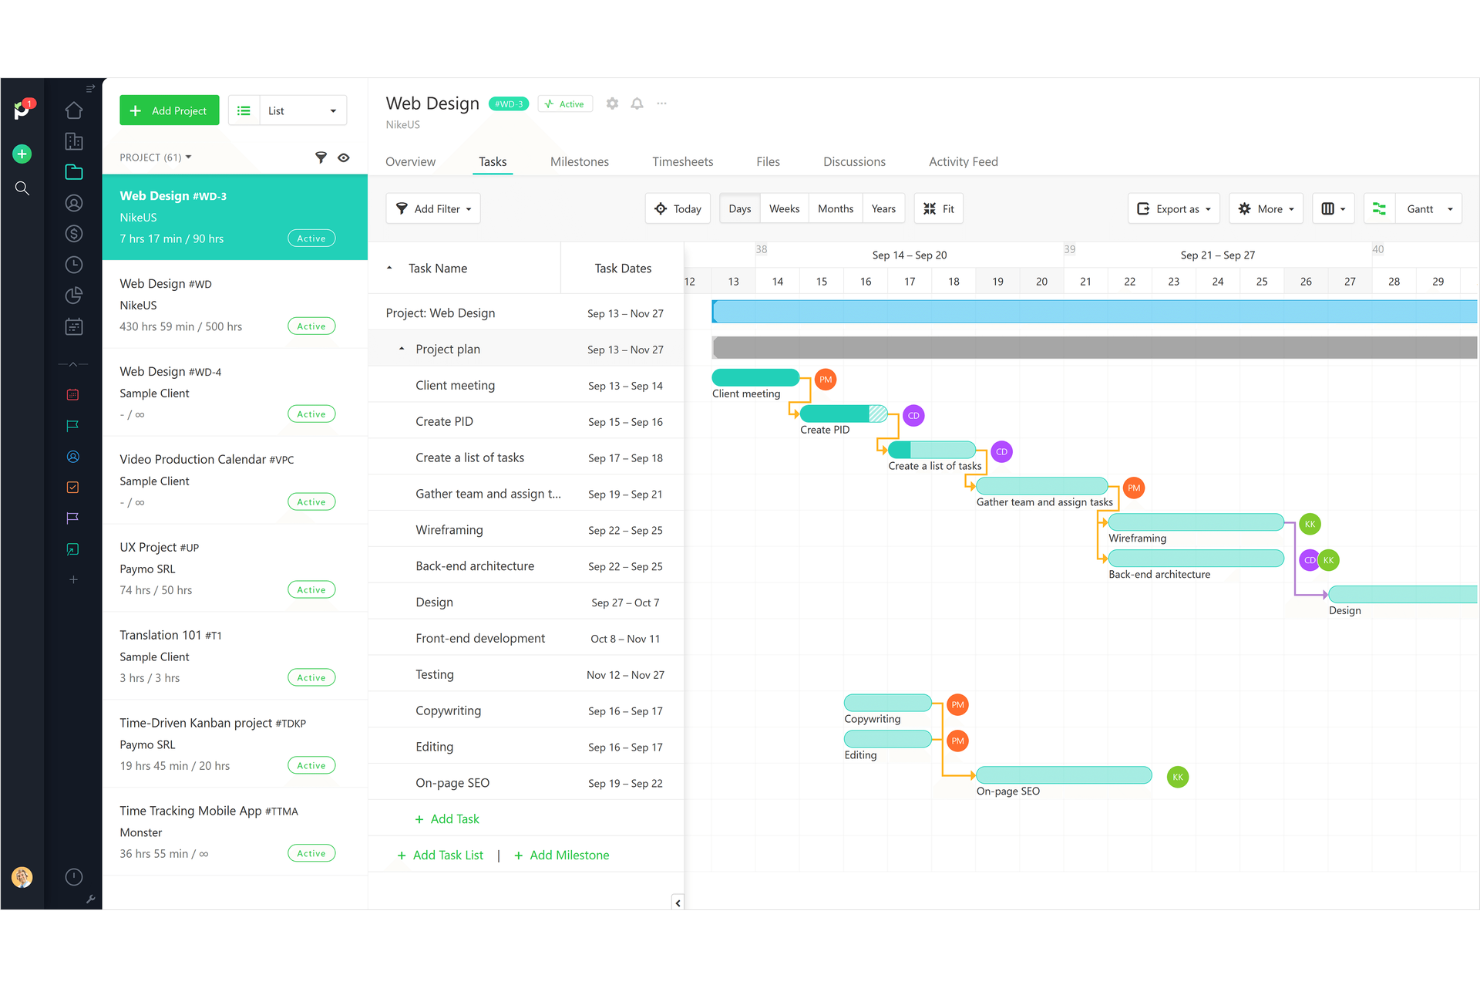Viewport: 1480px width, 987px height.
Task: Click the search magnifier in the sidebar
Action: coord(22,188)
